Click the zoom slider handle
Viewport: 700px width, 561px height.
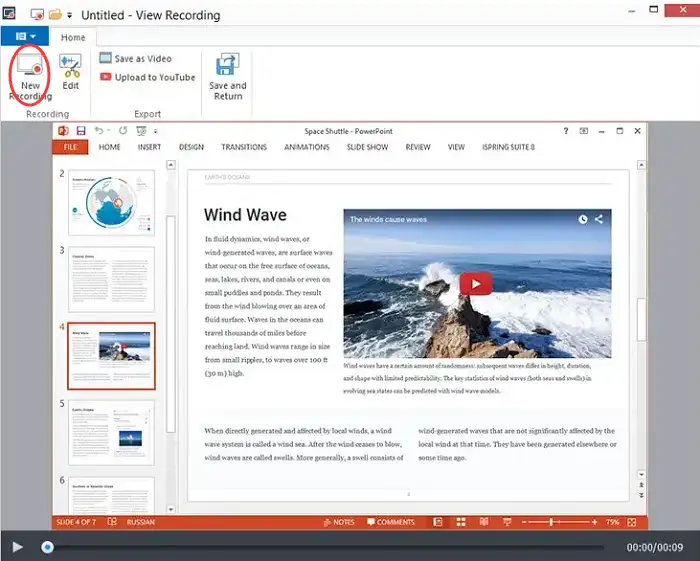(552, 522)
